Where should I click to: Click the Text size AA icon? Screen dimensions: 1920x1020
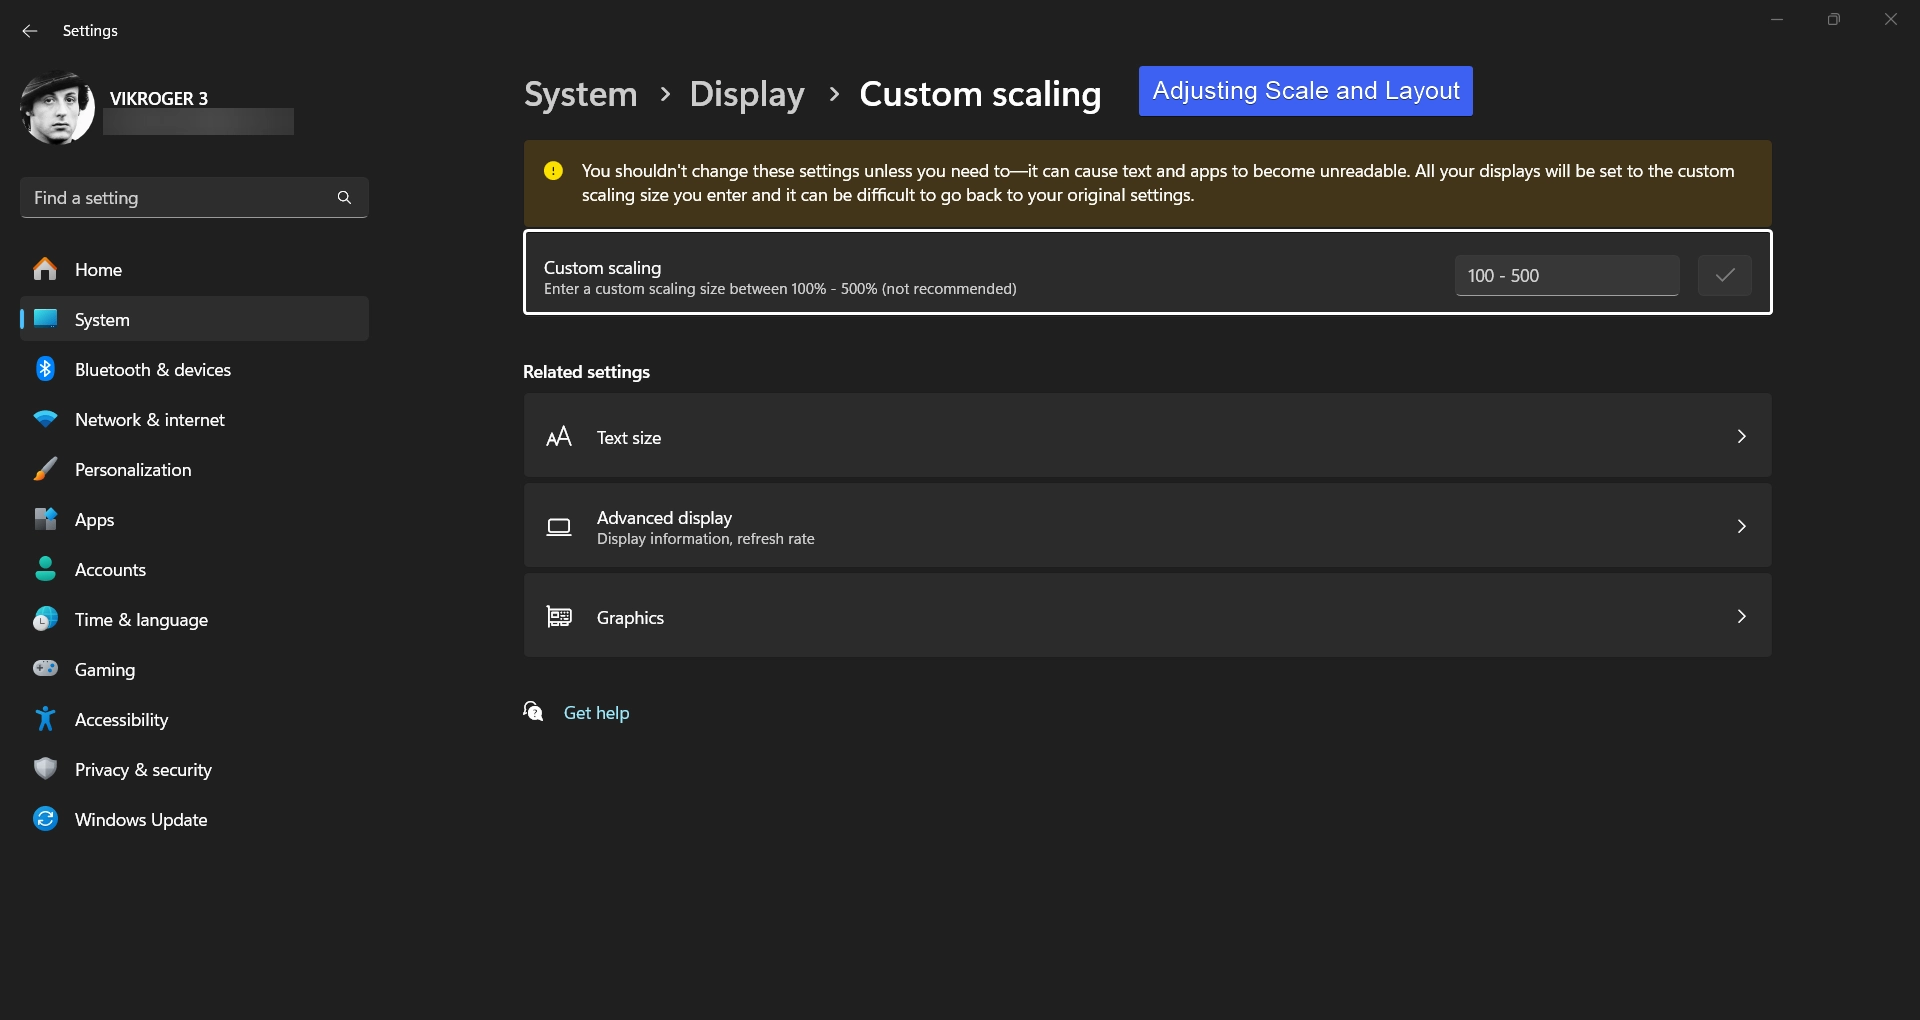coord(559,437)
